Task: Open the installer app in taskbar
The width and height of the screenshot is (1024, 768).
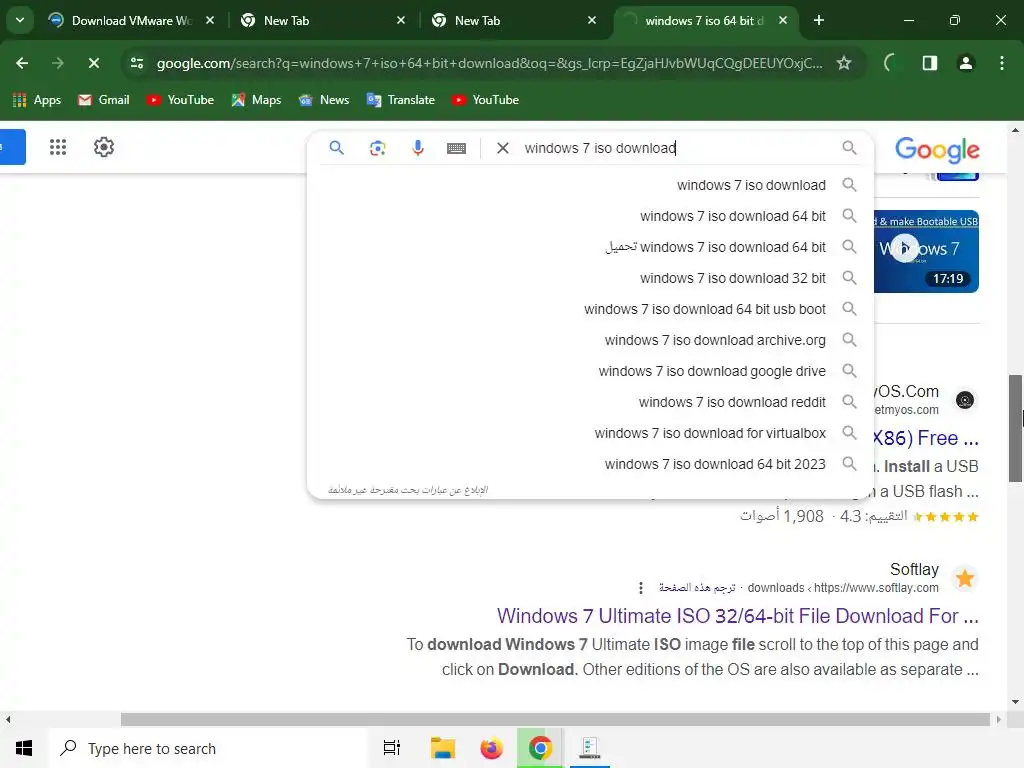Action: click(590, 748)
